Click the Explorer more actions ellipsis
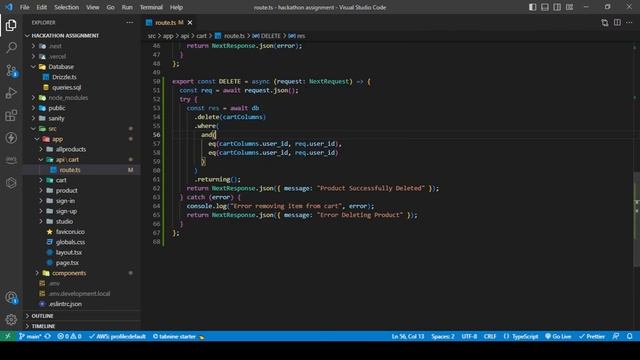Screen dimensions: 640x360 click(129, 22)
